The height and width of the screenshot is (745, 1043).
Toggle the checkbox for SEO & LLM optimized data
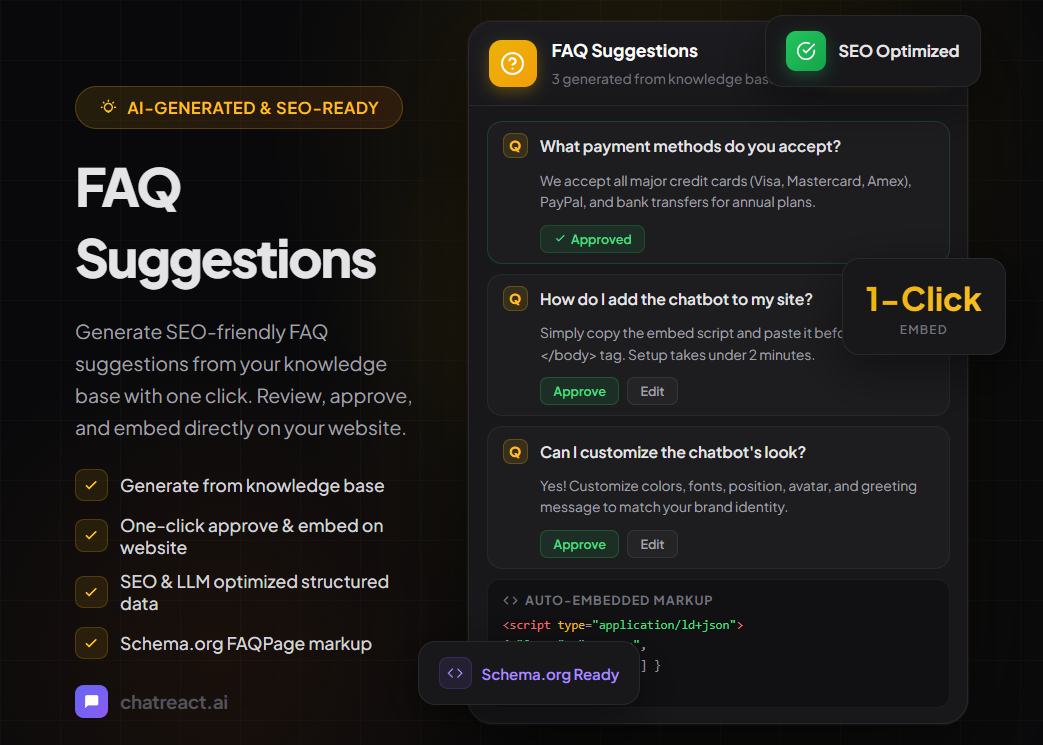(x=91, y=592)
